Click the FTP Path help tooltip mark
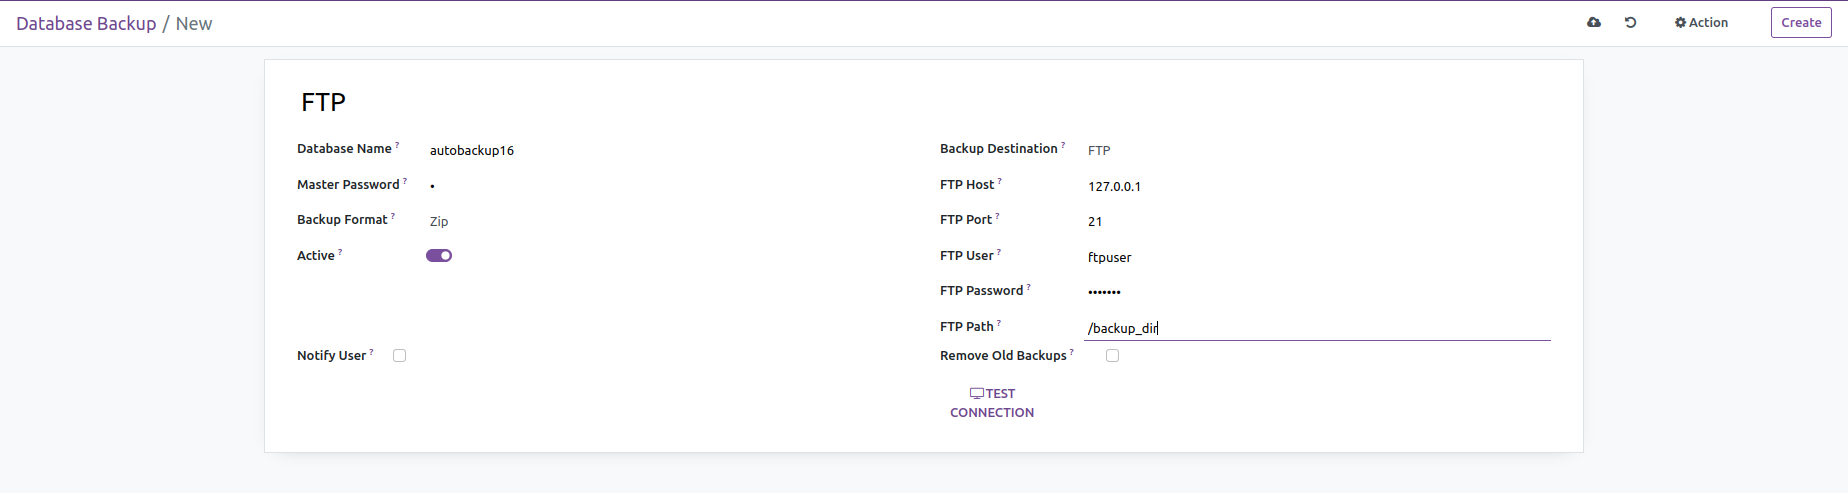The height and width of the screenshot is (493, 1848). tap(999, 323)
